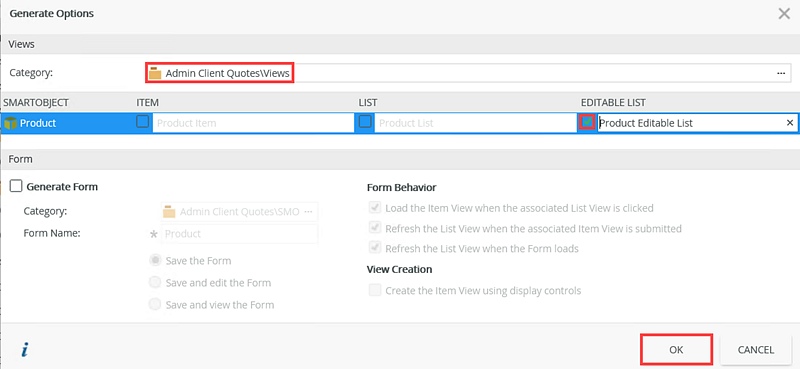Open the Form category browse ellipsis

pyautogui.click(x=308, y=211)
